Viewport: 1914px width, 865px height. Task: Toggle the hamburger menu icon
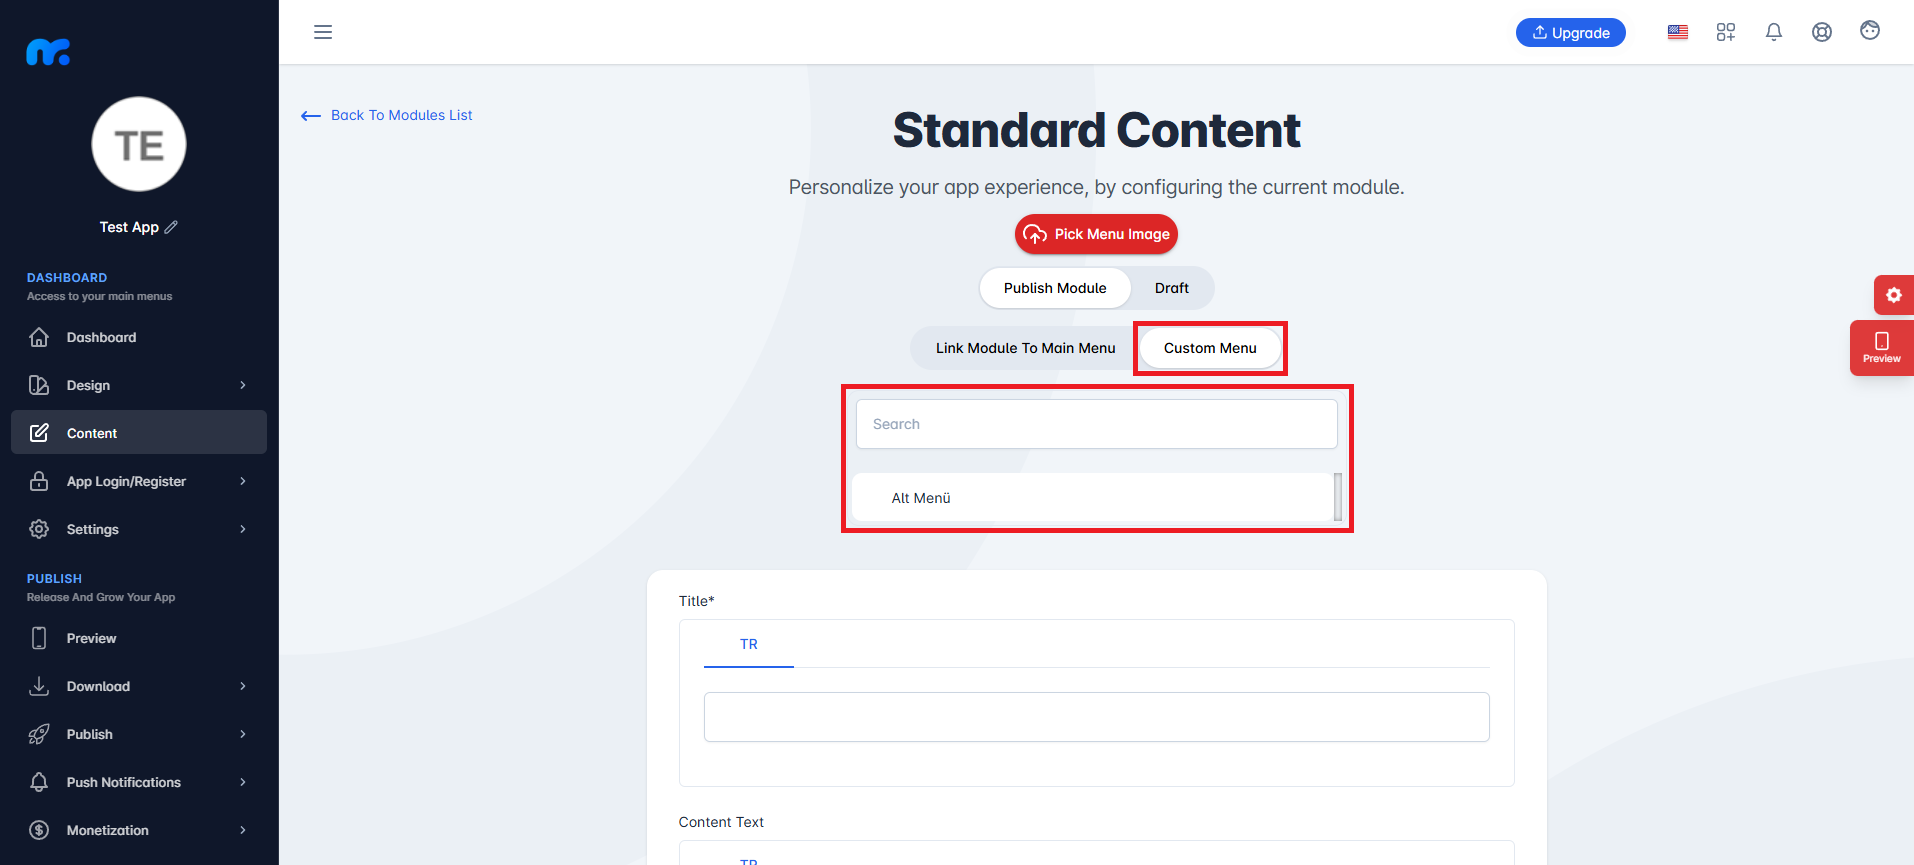323,32
